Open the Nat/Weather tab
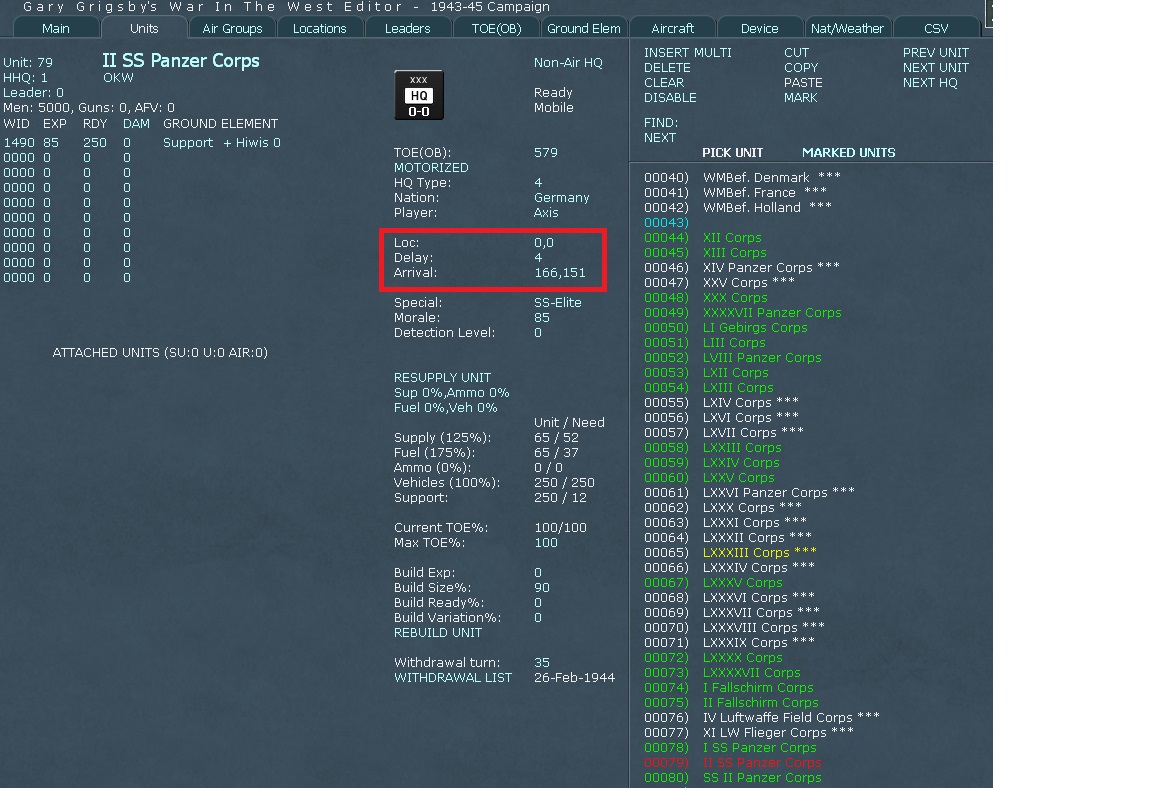The height and width of the screenshot is (788, 1152). [x=847, y=29]
